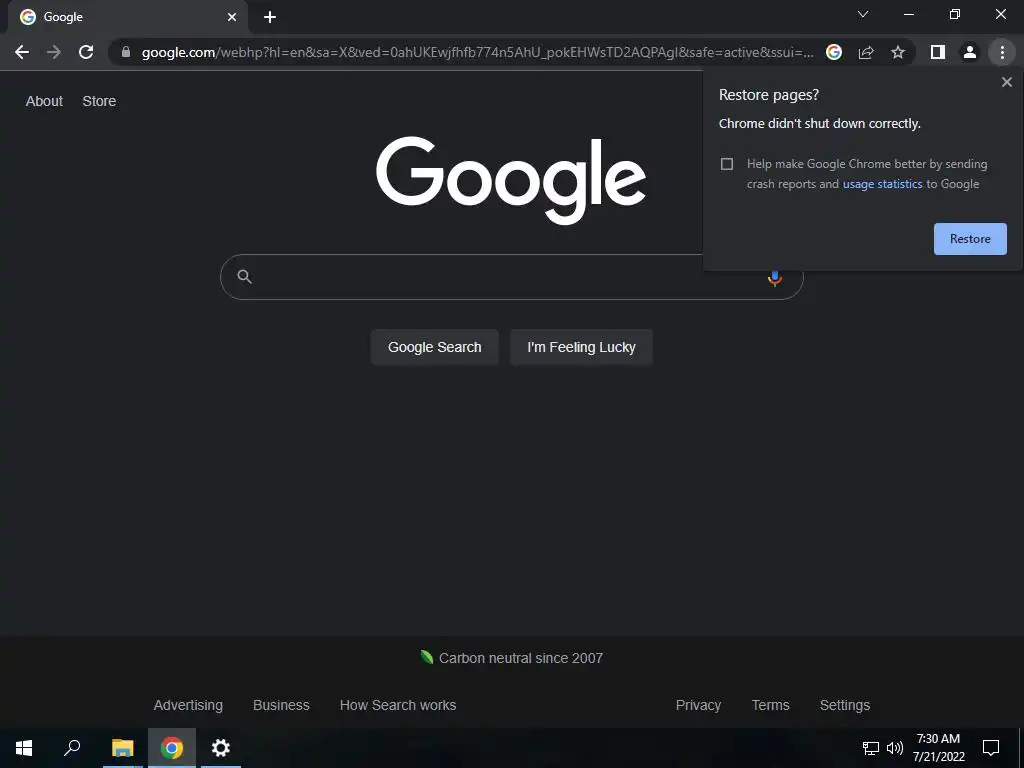Close the Google tab
Viewport: 1024px width, 768px height.
[232, 17]
